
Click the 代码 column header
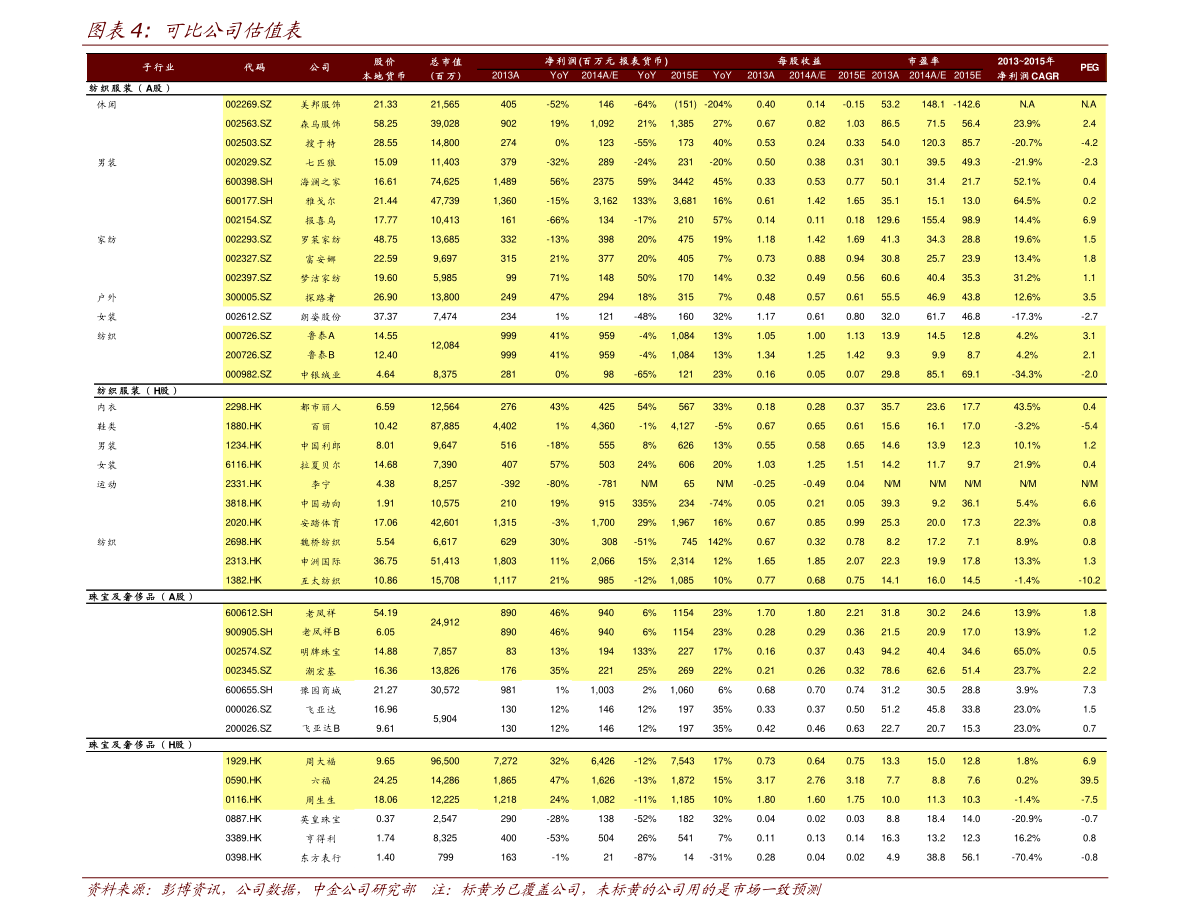coord(254,67)
